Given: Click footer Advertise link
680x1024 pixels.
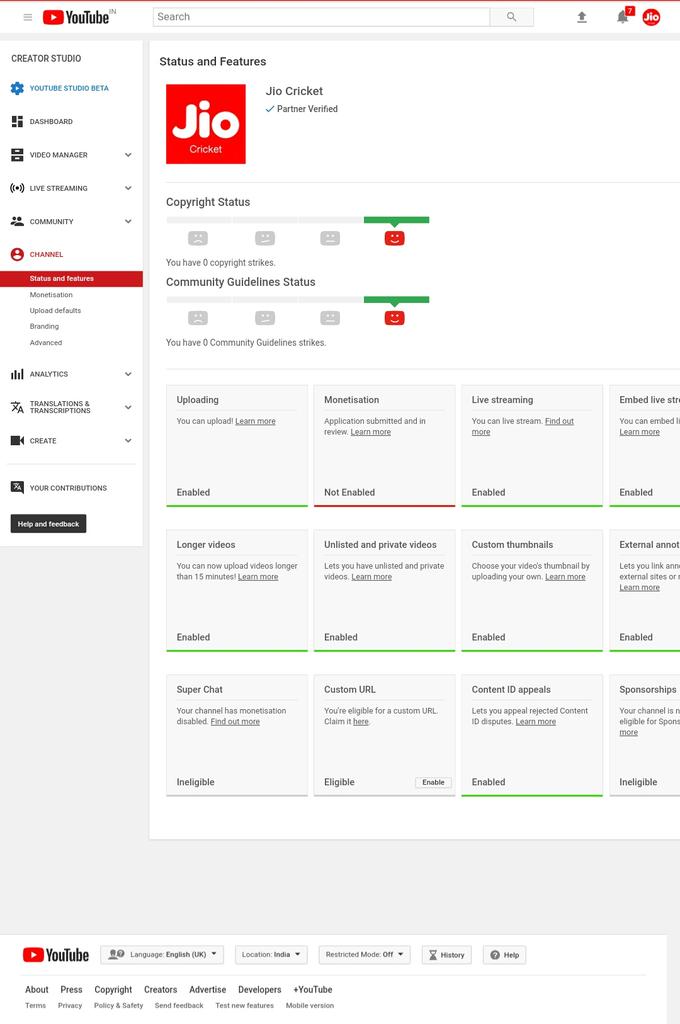Looking at the screenshot, I should point(208,990).
